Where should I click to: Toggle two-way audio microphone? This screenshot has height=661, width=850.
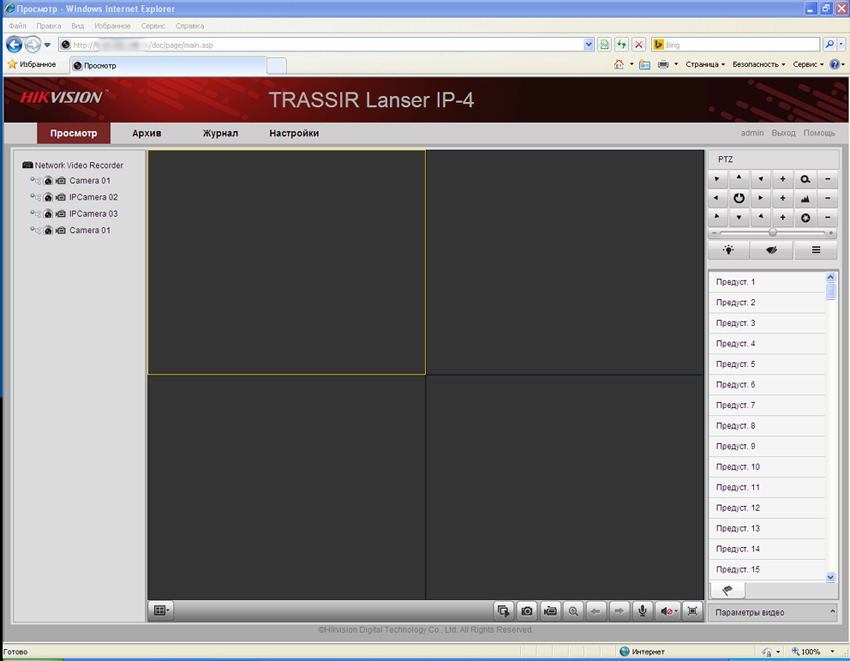pos(642,611)
